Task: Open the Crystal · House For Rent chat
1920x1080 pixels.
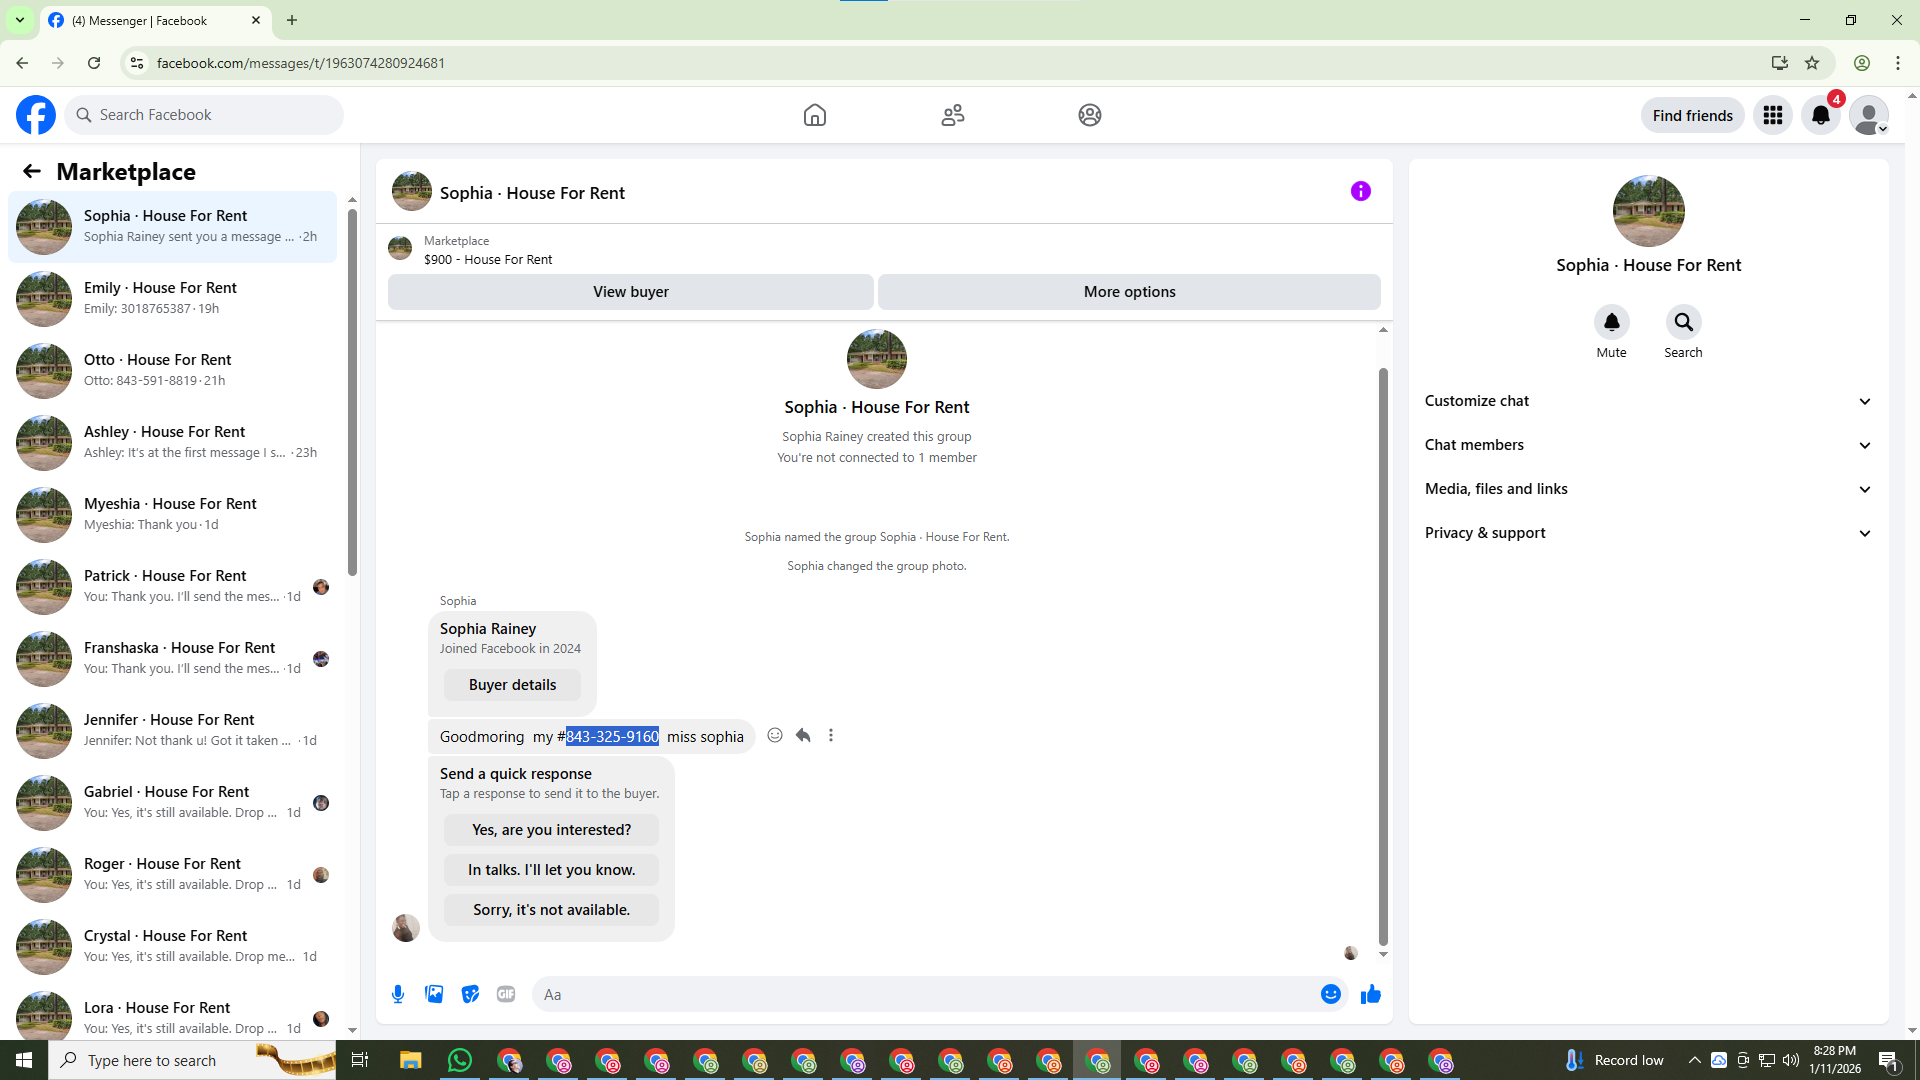Action: (x=172, y=947)
